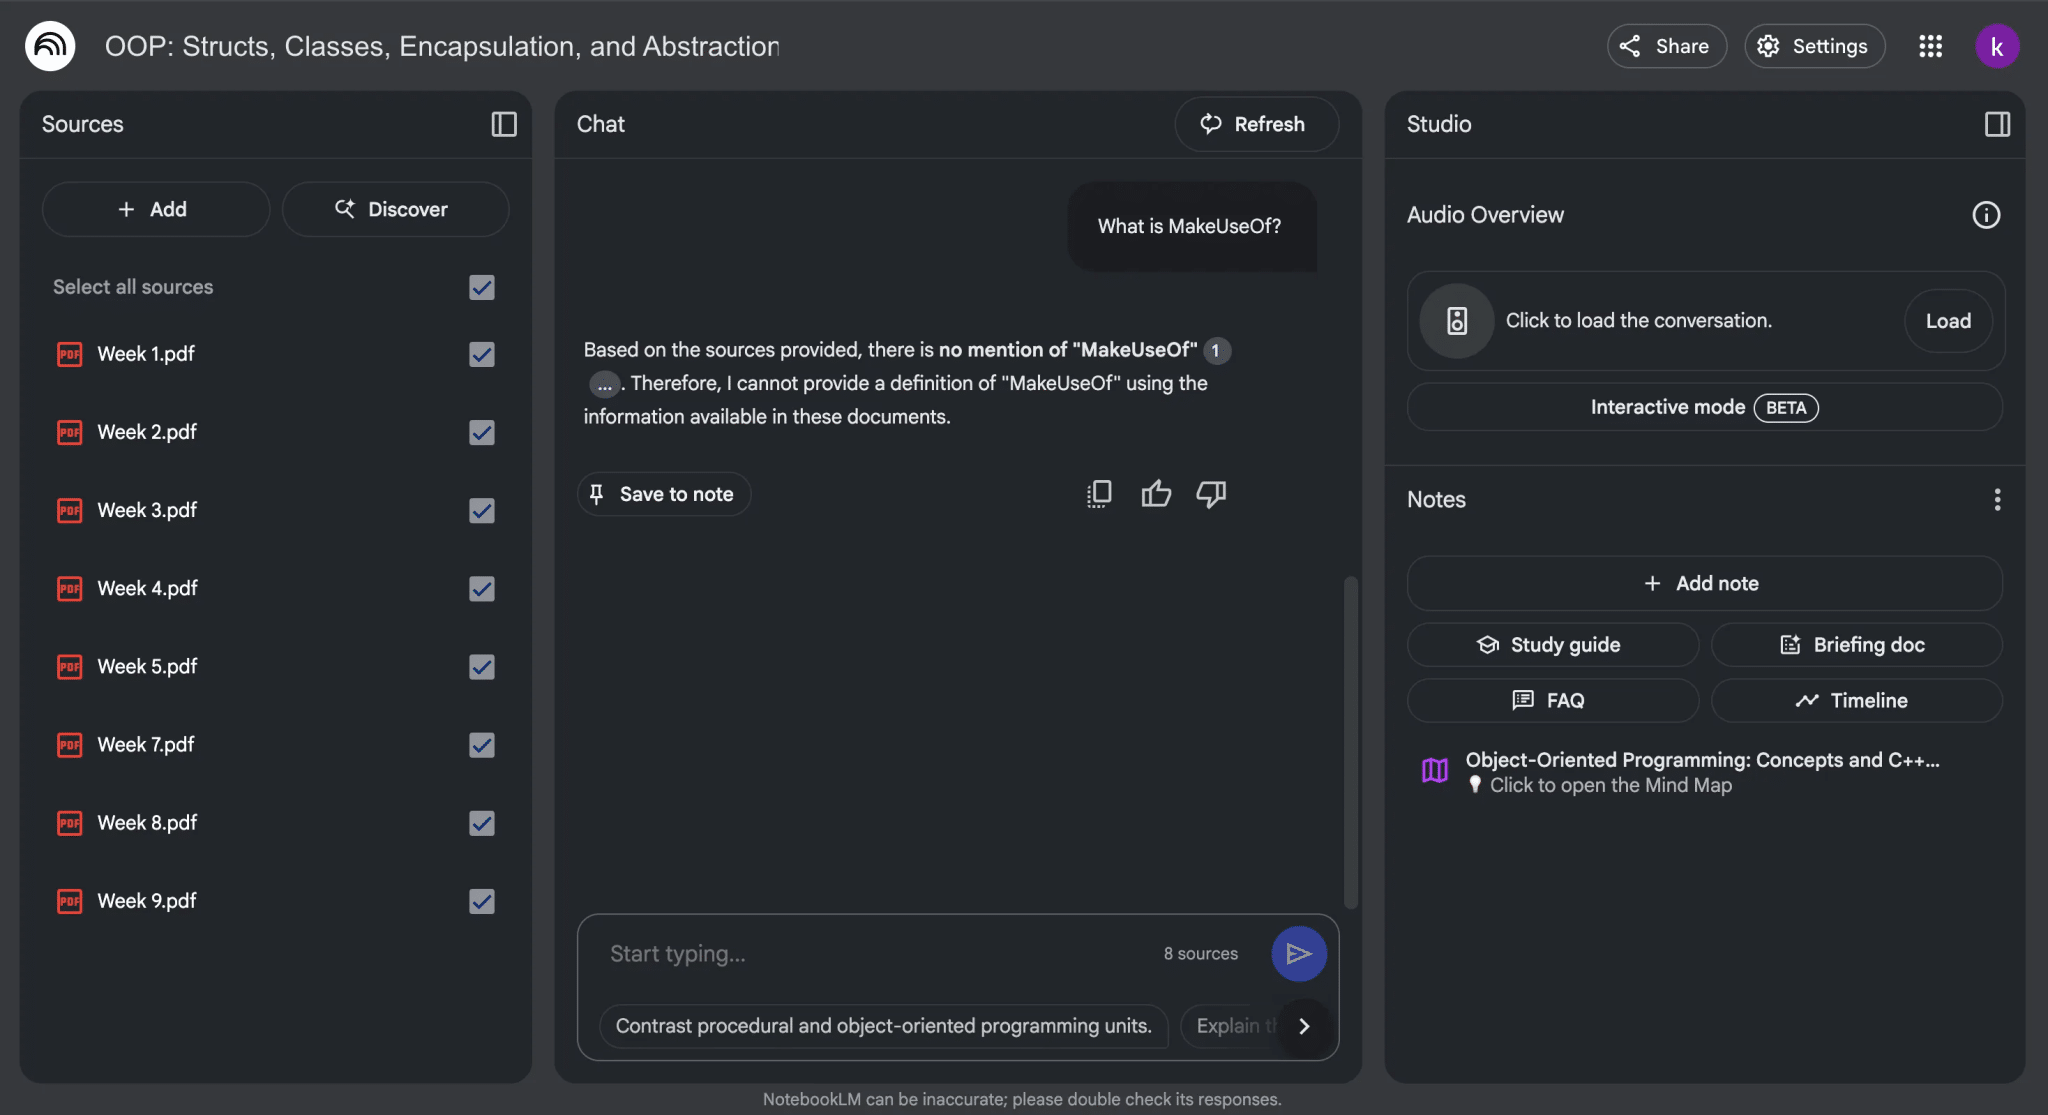This screenshot has height=1115, width=2048.
Task: Collapse the Studio panel icon
Action: 1997,124
